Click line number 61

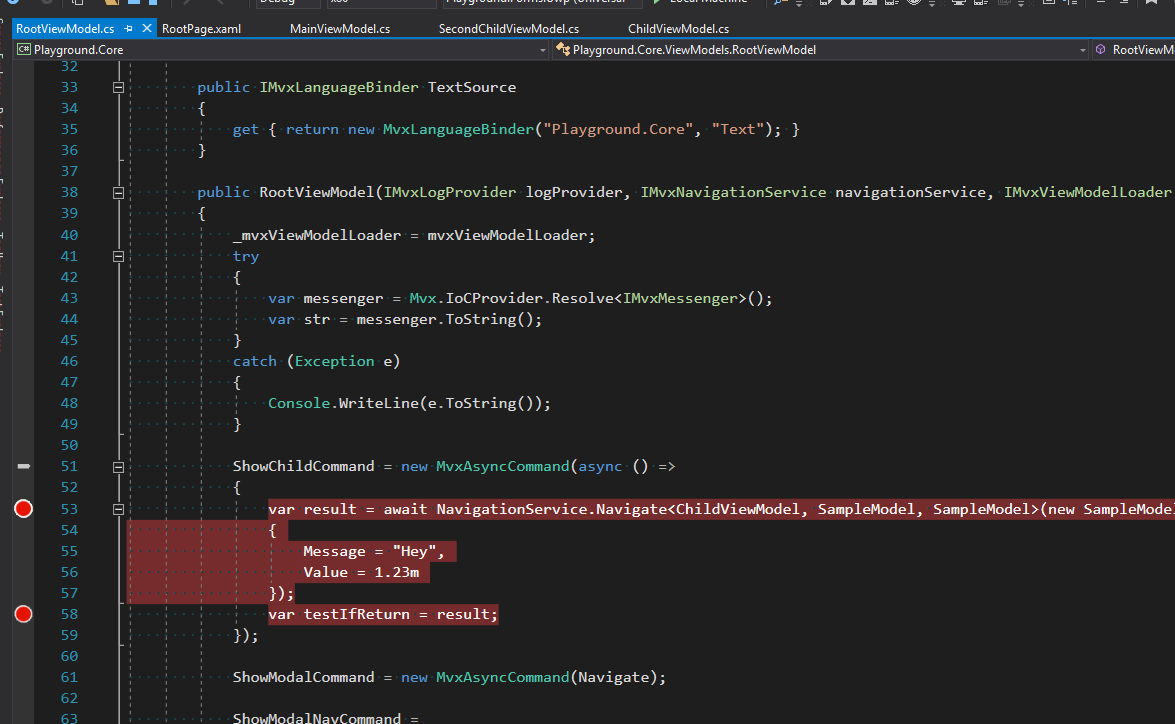(69, 677)
